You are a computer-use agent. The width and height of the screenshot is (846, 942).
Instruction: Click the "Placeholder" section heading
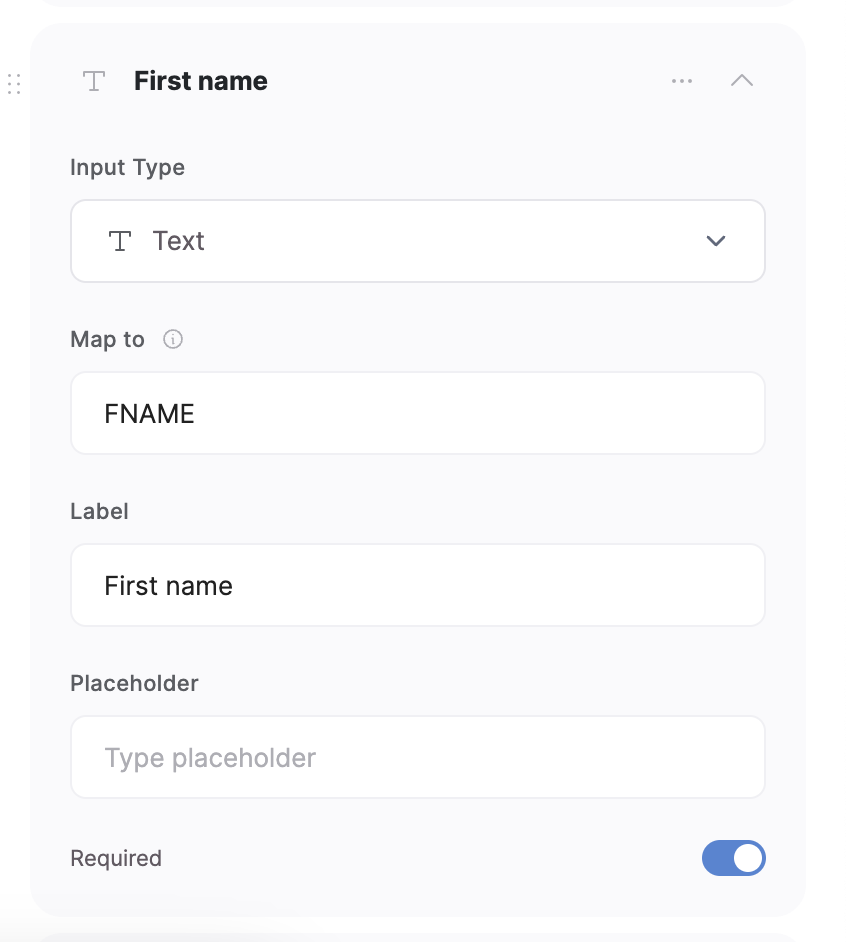coord(133,683)
